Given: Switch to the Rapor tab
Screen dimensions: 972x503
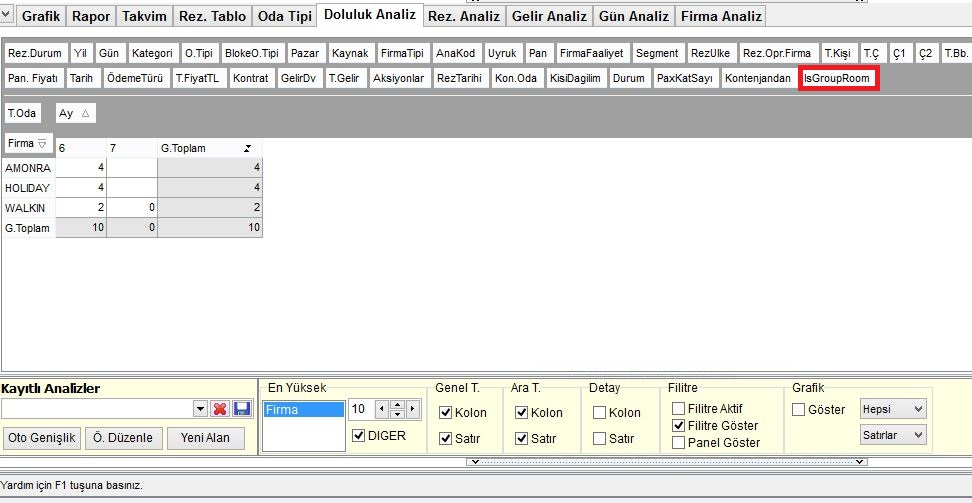Looking at the screenshot, I should coord(91,16).
